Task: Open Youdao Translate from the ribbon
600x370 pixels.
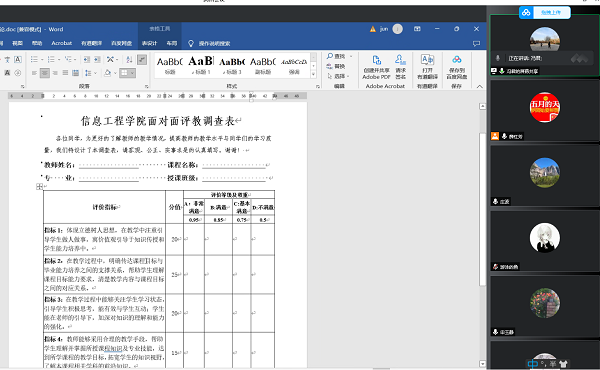Action: (x=427, y=67)
